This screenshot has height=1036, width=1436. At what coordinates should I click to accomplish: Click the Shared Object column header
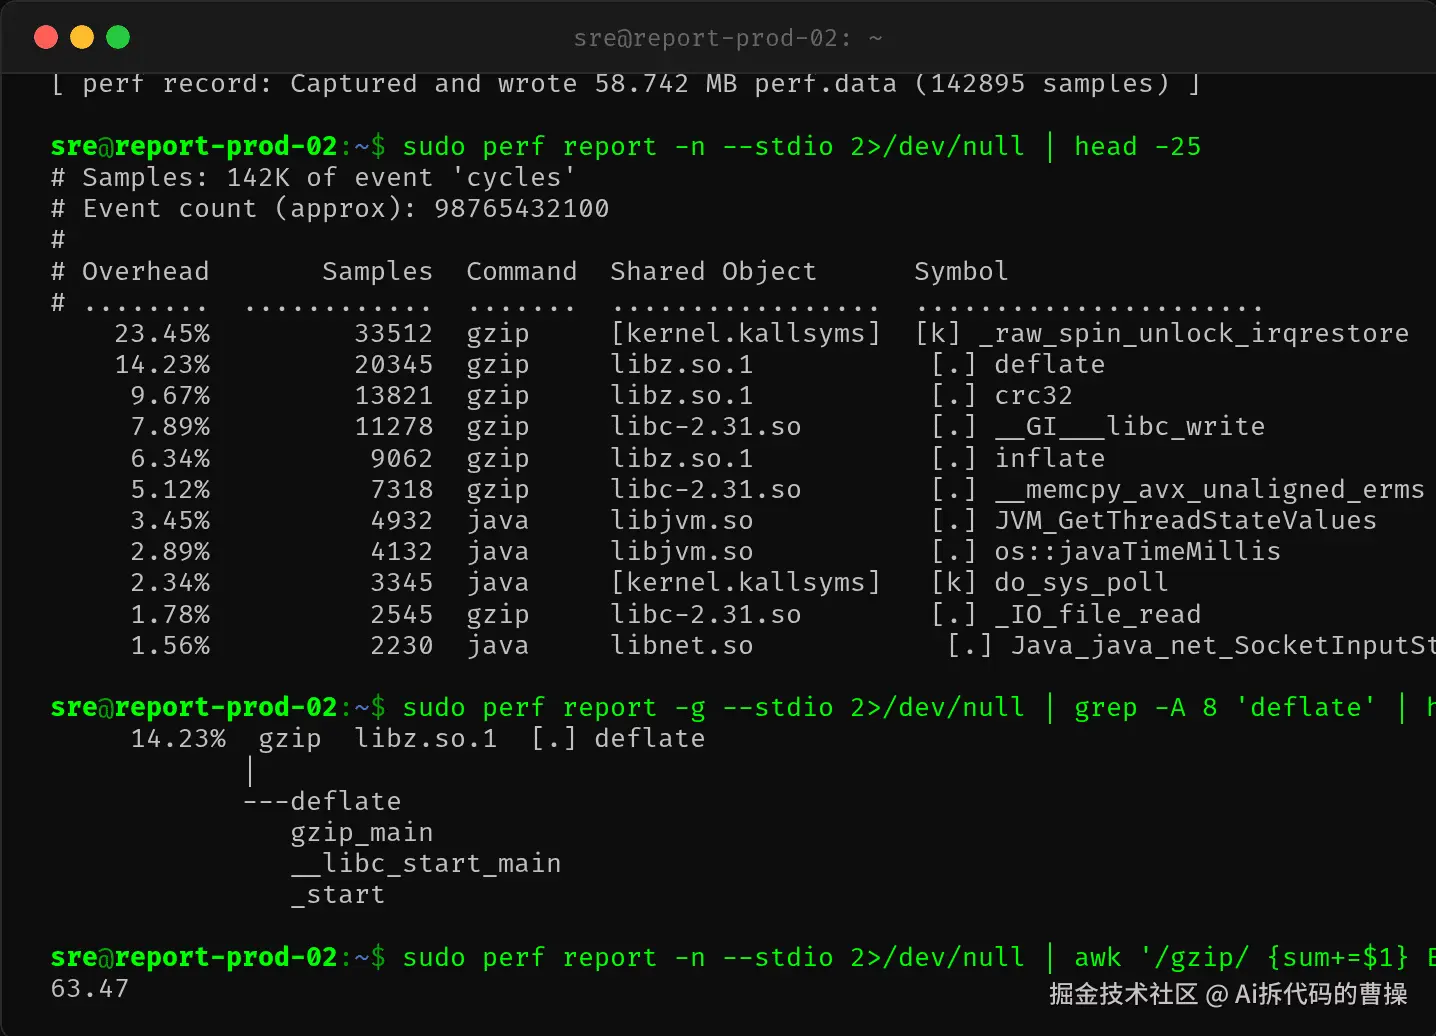(x=713, y=271)
